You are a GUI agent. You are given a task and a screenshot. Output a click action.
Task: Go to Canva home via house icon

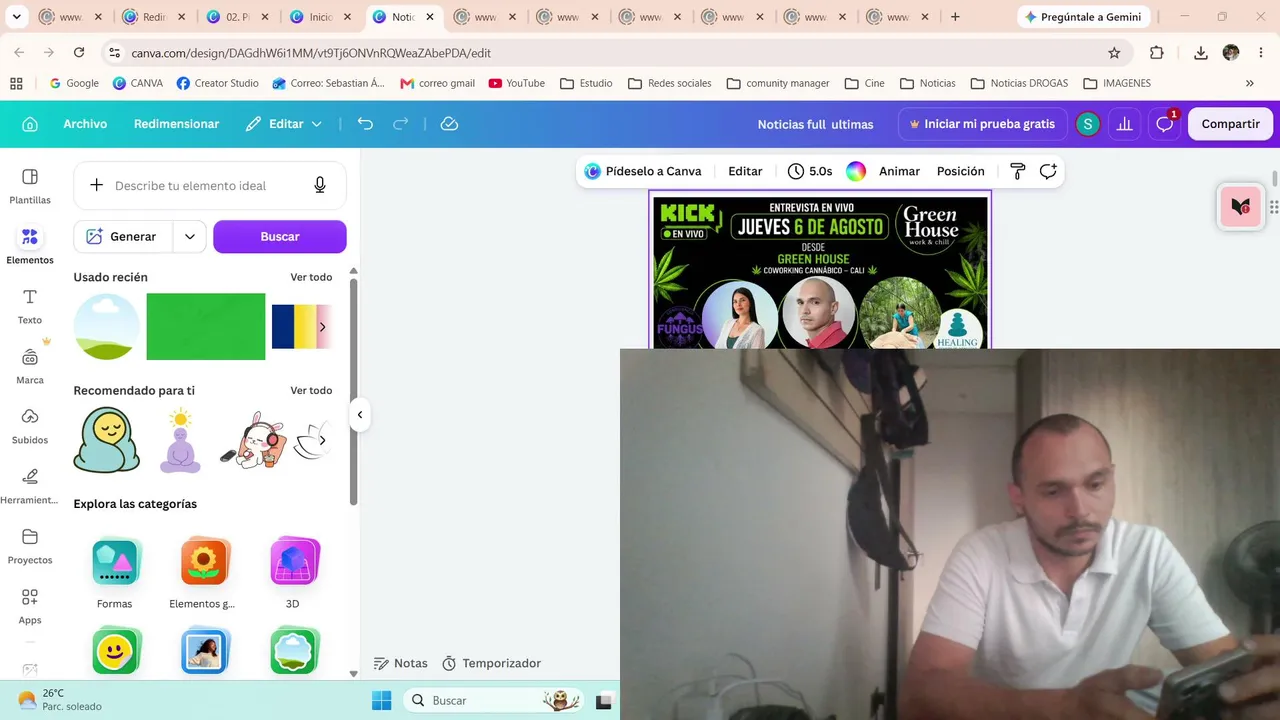(x=30, y=124)
